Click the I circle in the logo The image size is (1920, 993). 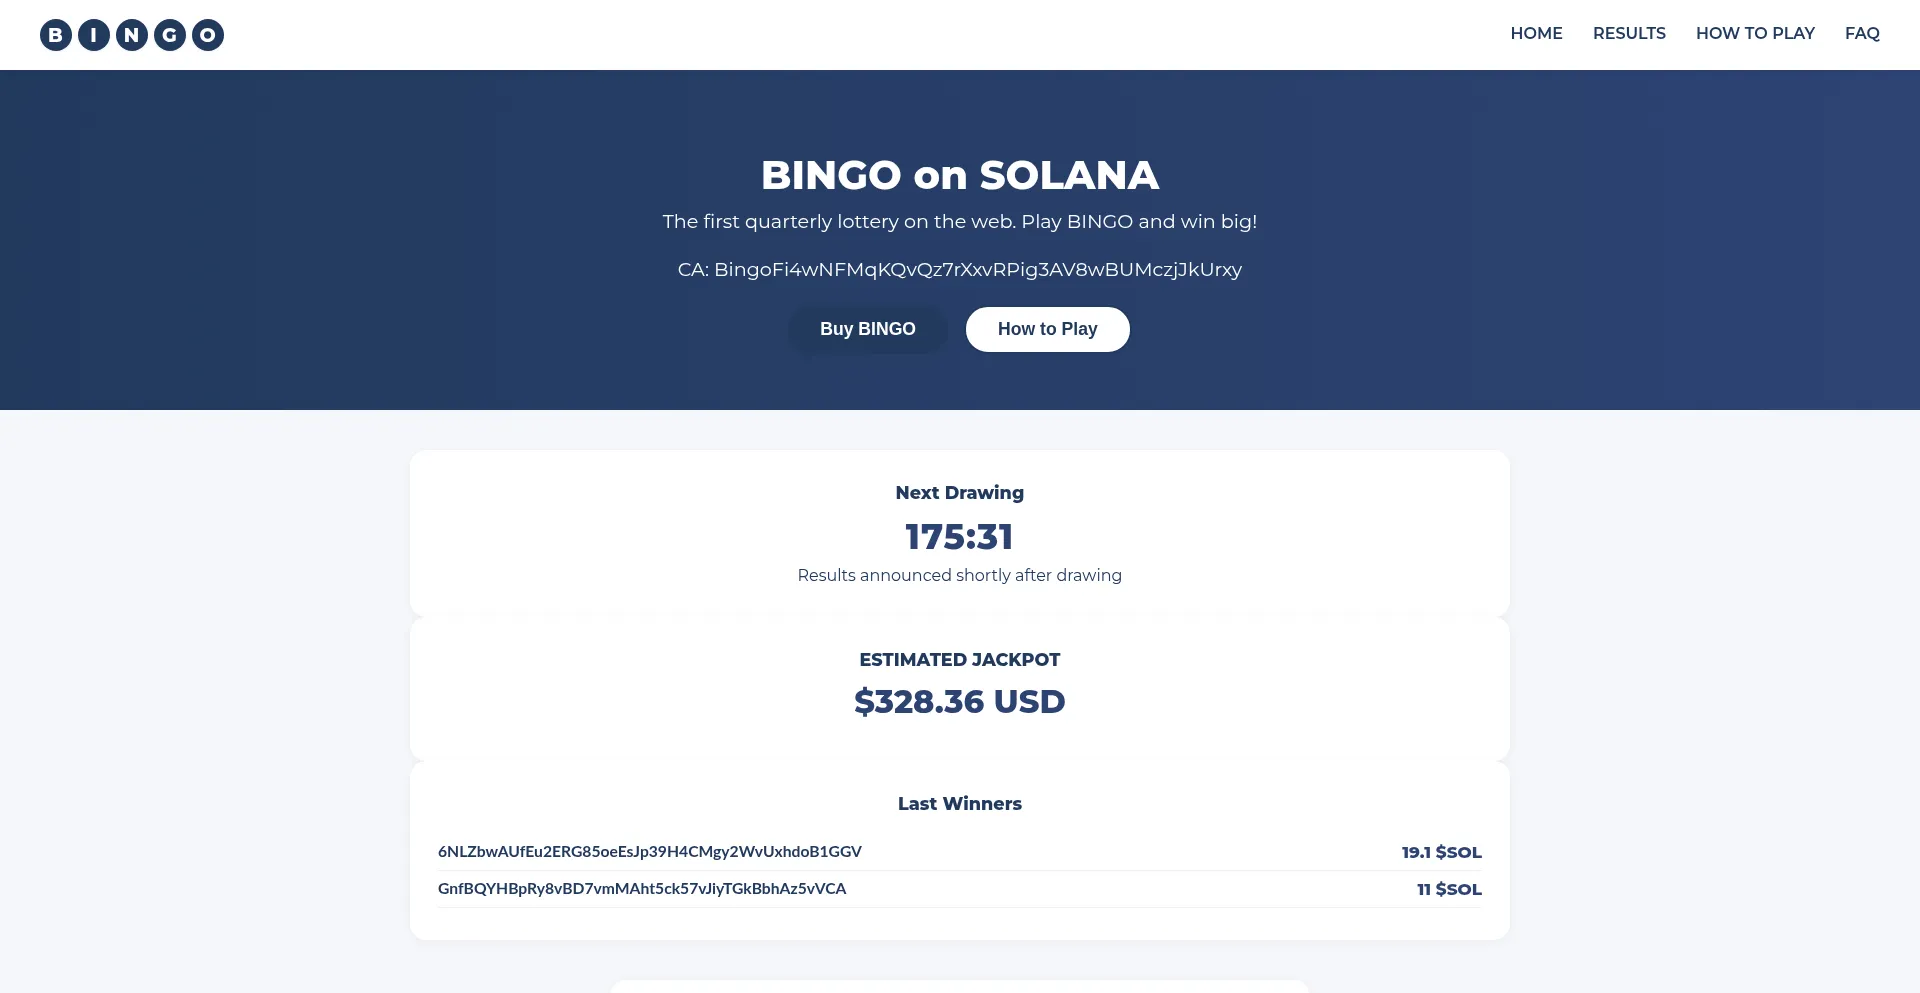(x=94, y=35)
